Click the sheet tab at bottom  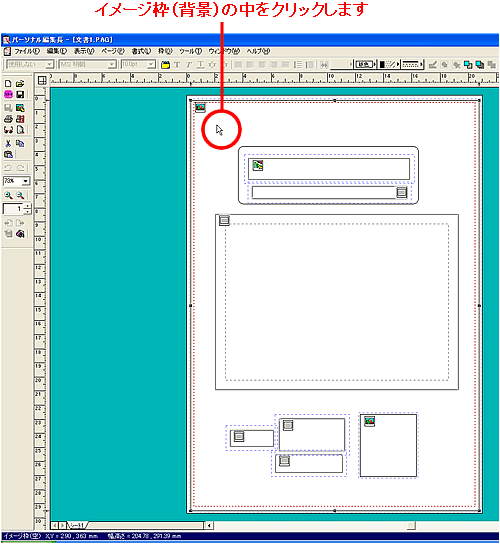tap(76, 525)
